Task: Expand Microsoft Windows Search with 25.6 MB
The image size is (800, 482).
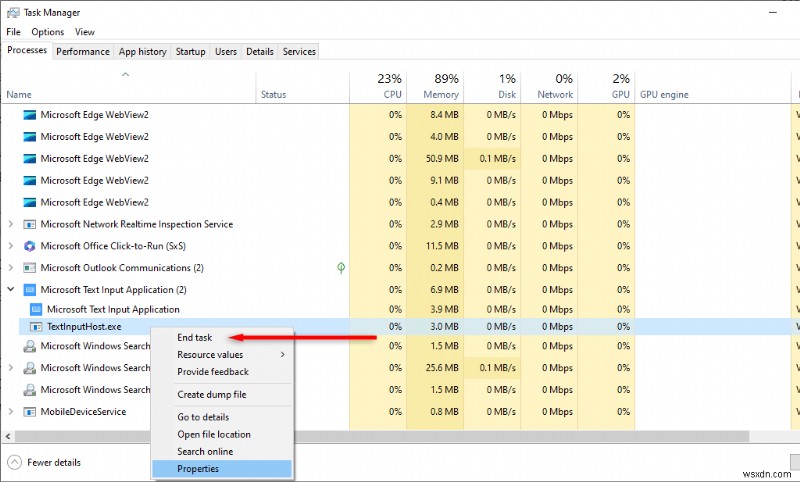Action: click(11, 367)
